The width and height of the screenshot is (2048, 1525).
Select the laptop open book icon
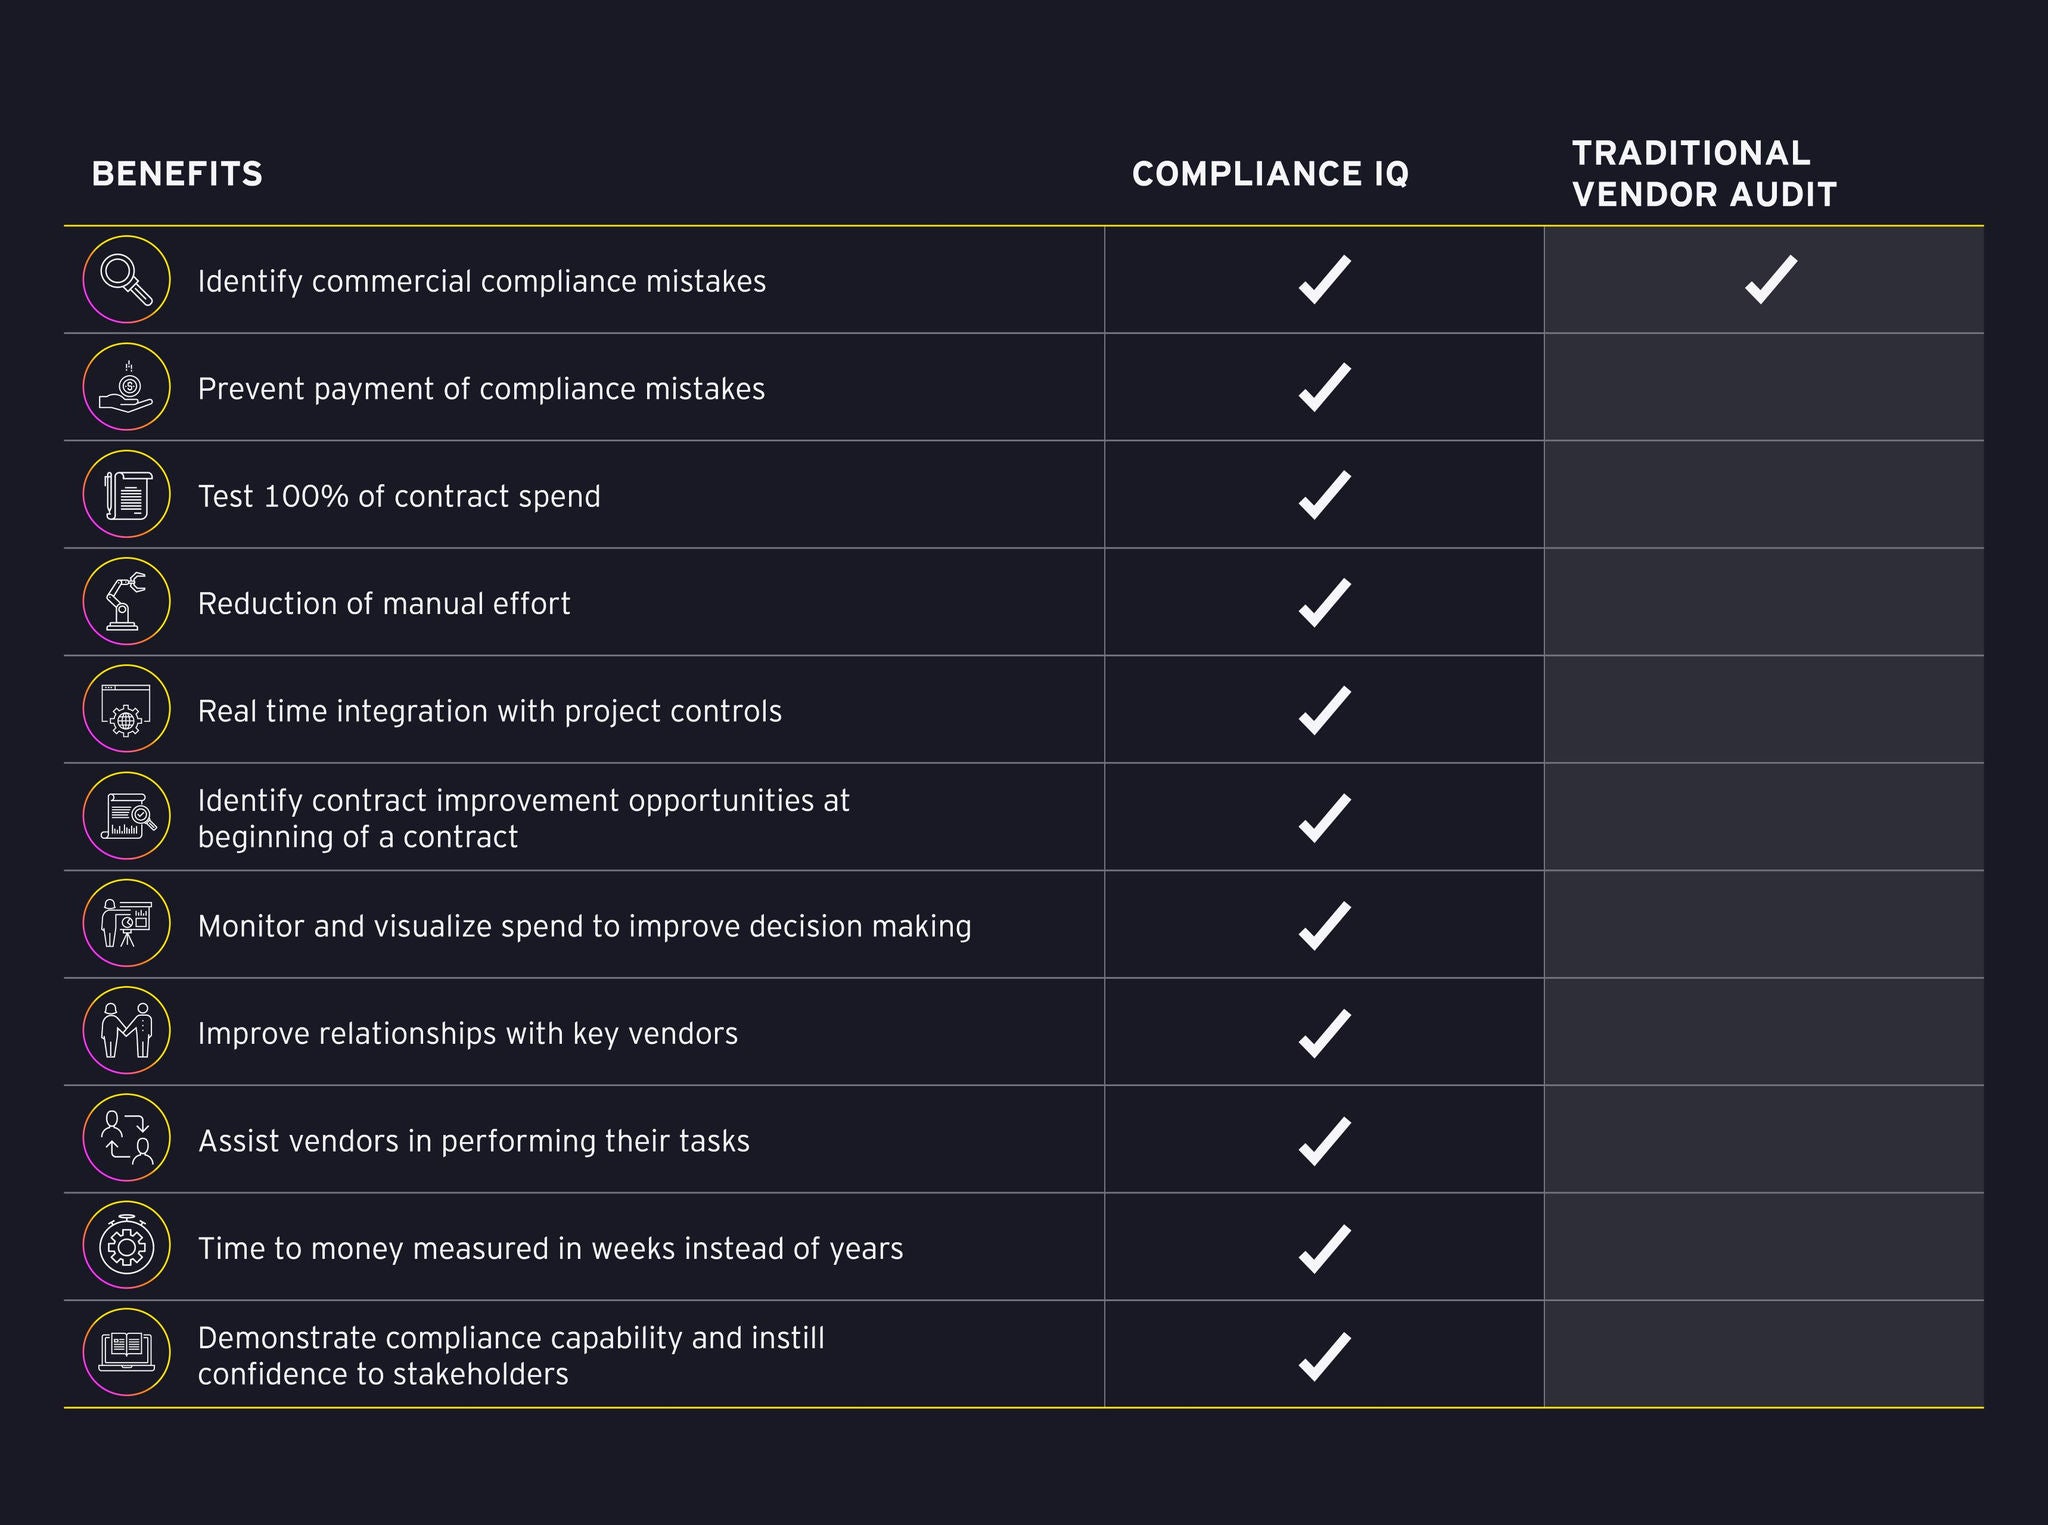126,1353
